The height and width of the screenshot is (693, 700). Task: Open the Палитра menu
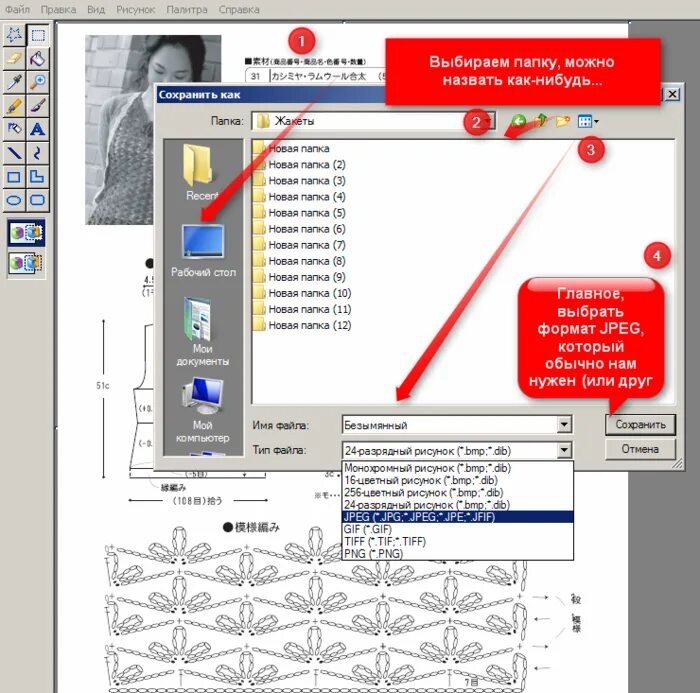tap(187, 9)
